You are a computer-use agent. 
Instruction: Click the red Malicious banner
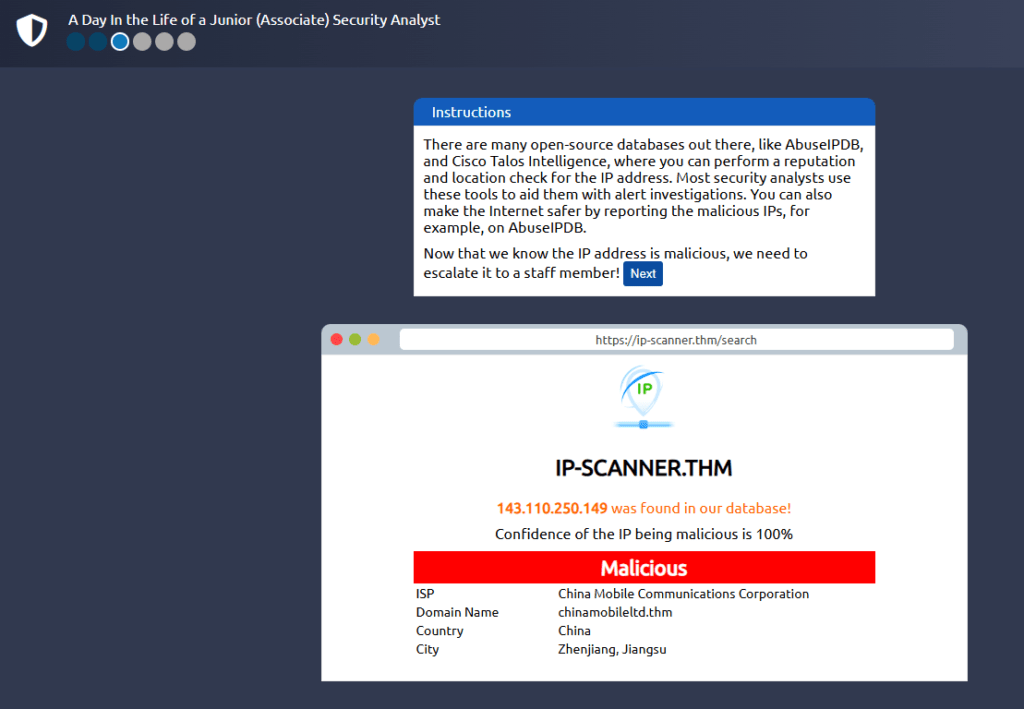tap(644, 568)
